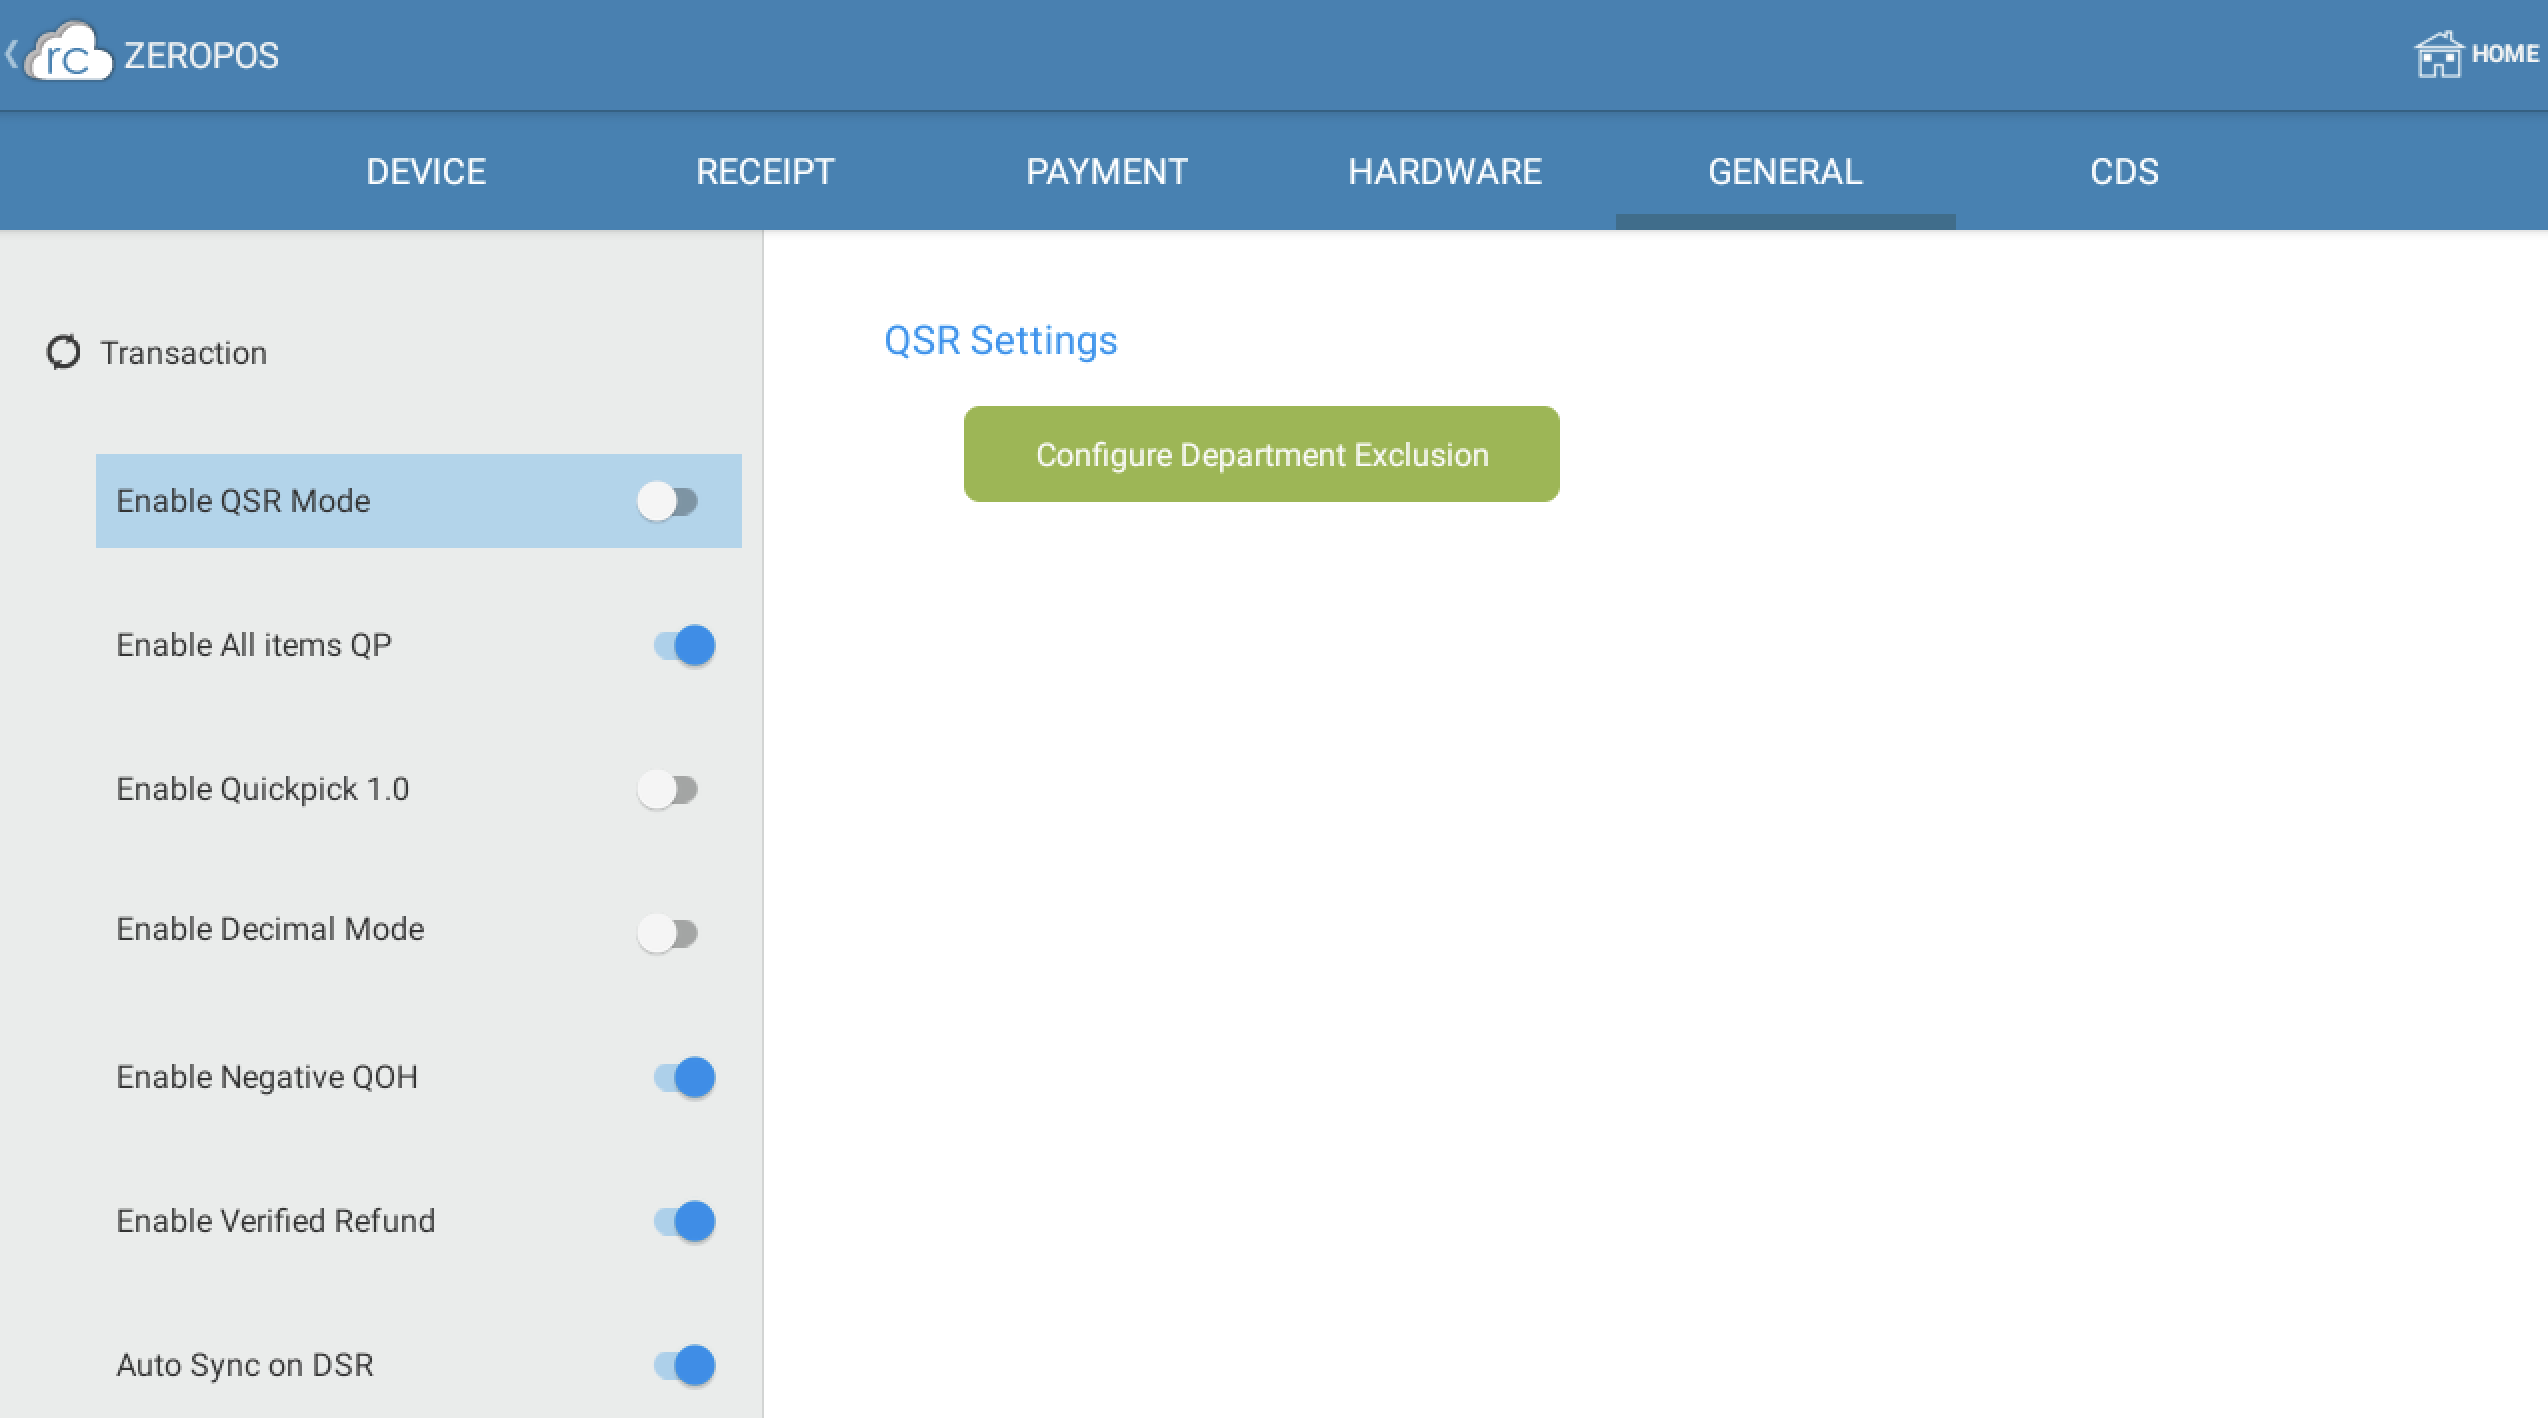Toggle Enable QSR Mode switch
Image resolution: width=2548 pixels, height=1418 pixels.
(x=668, y=501)
